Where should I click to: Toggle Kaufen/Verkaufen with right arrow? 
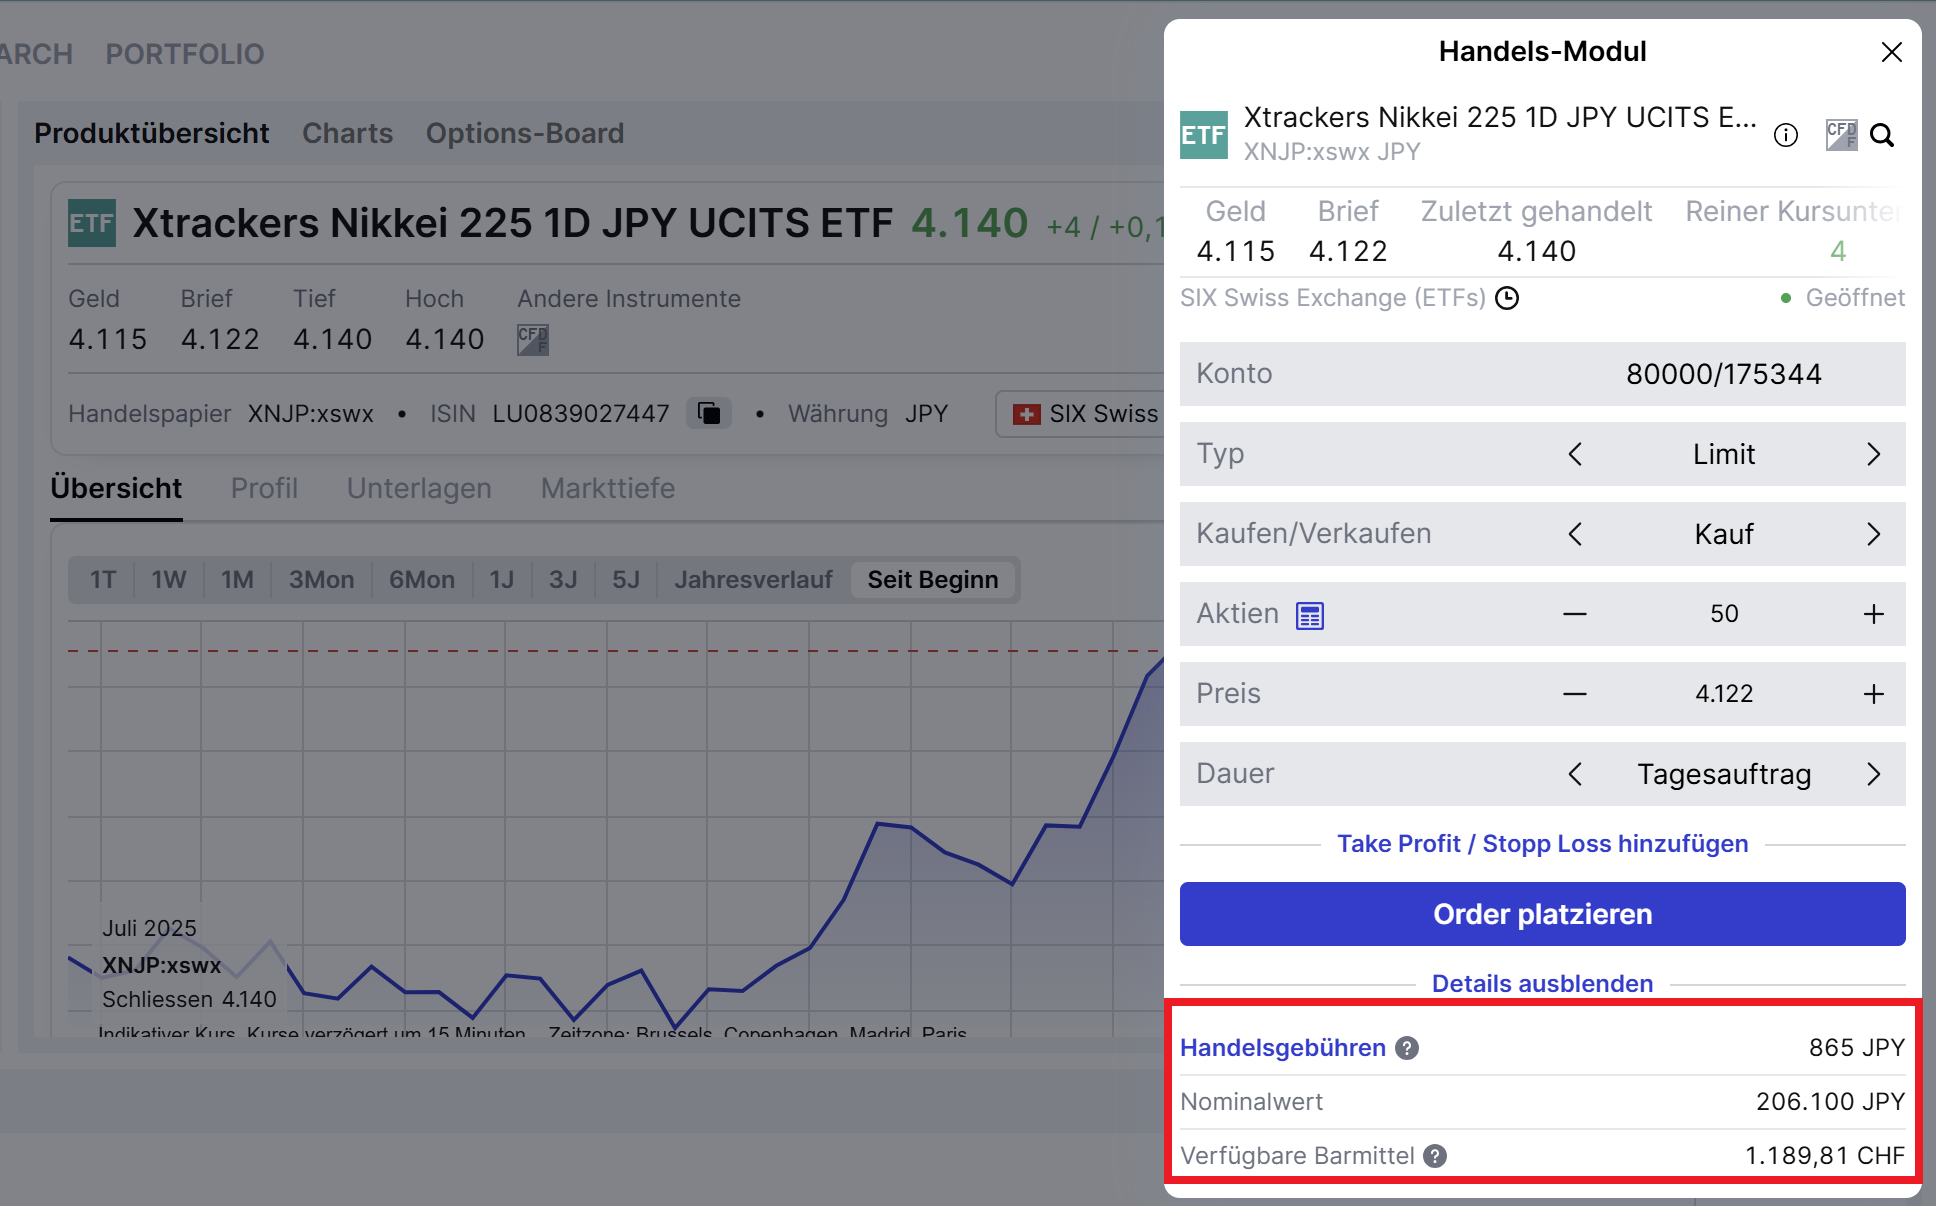(1874, 534)
